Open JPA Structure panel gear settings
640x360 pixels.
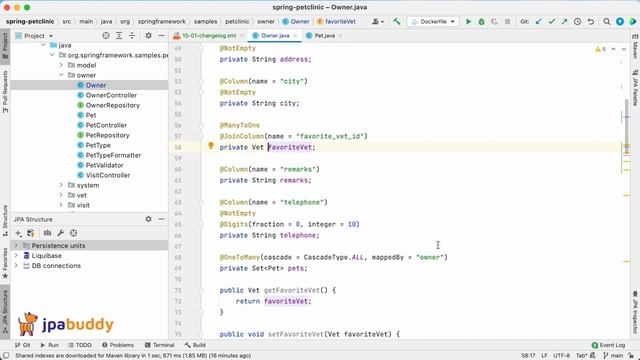(x=149, y=219)
